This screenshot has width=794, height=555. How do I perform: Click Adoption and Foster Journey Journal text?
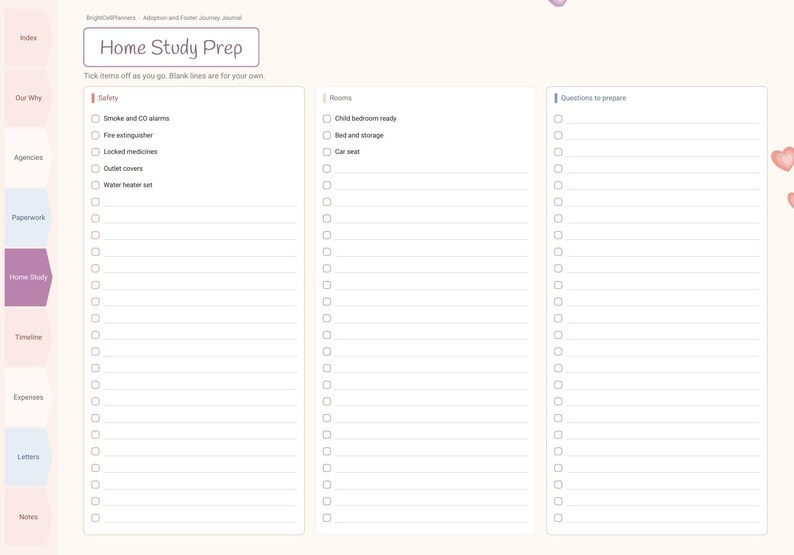click(x=192, y=18)
